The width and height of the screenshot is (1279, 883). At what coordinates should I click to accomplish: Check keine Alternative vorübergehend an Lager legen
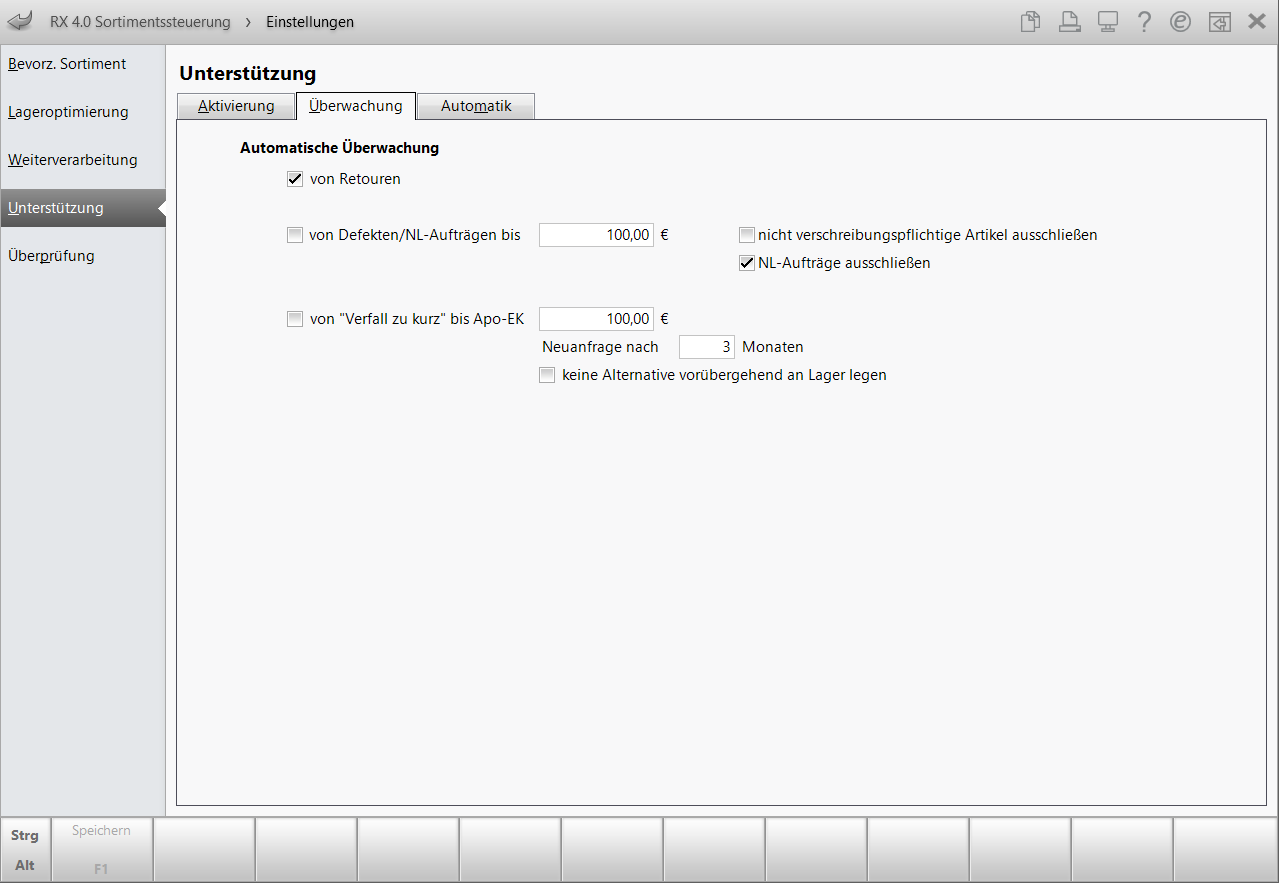pyautogui.click(x=547, y=376)
